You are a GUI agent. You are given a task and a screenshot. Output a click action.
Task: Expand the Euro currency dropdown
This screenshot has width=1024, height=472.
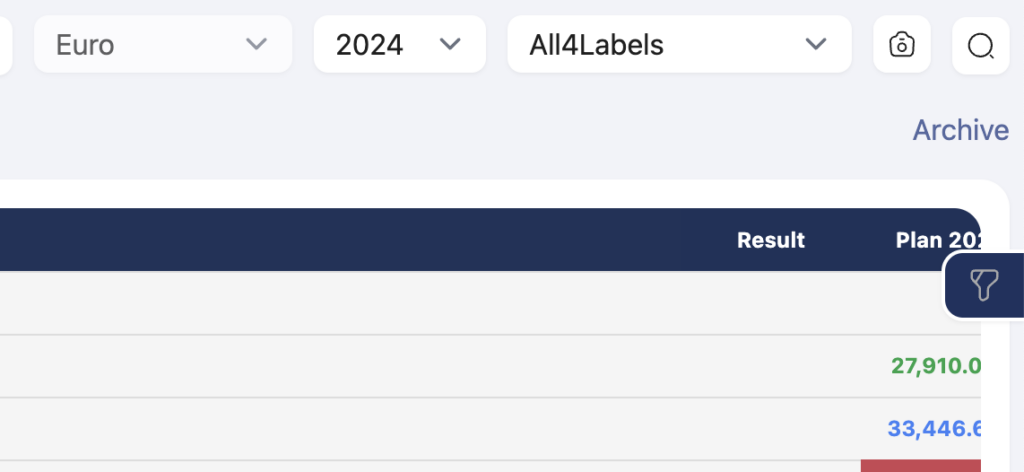point(163,44)
